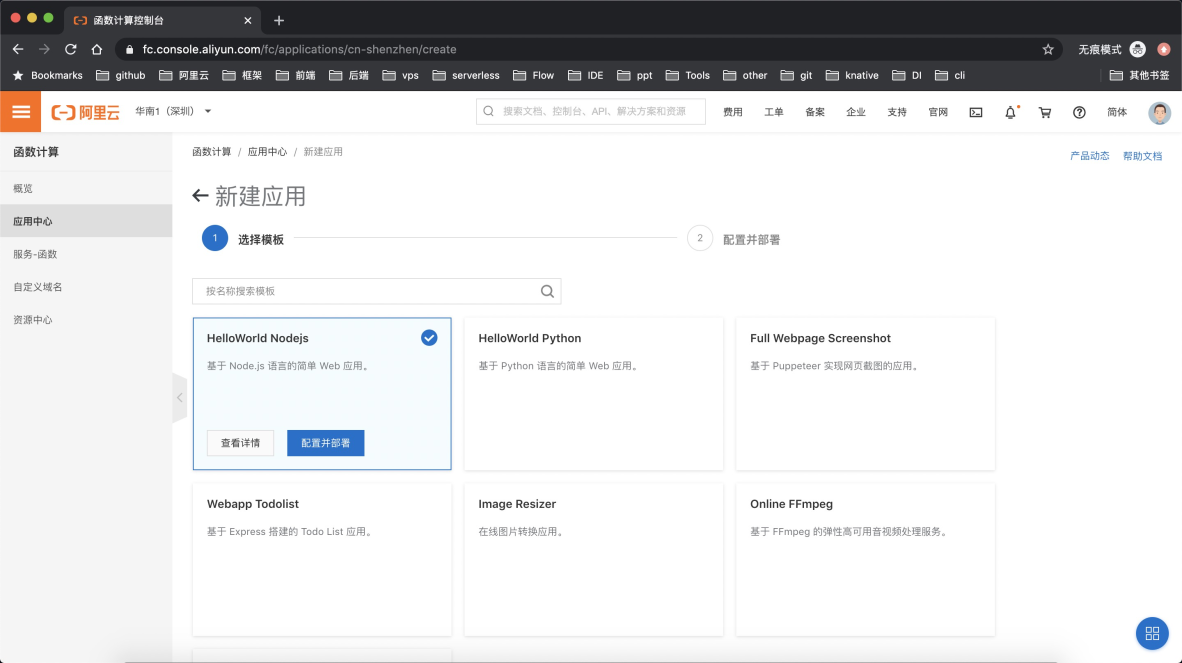This screenshot has height=663, width=1182.
Task: Open the notifications bell
Action: [1010, 112]
